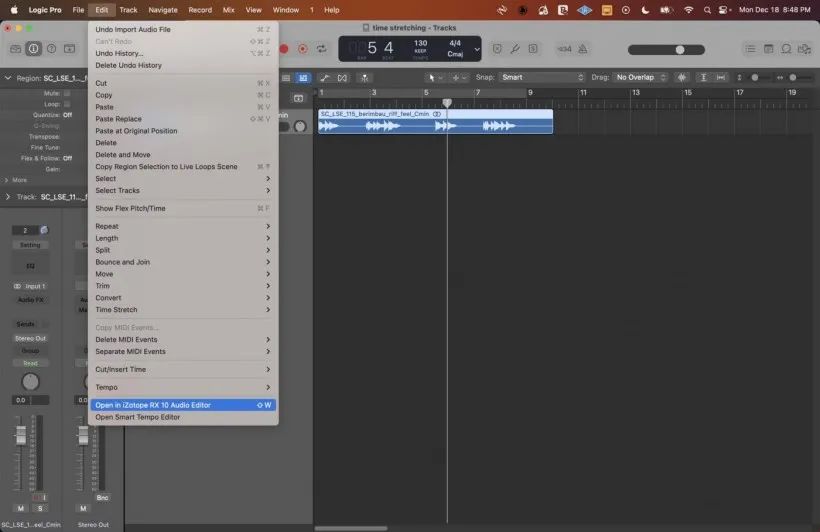Toggle the Flex view icon

(x=342, y=78)
